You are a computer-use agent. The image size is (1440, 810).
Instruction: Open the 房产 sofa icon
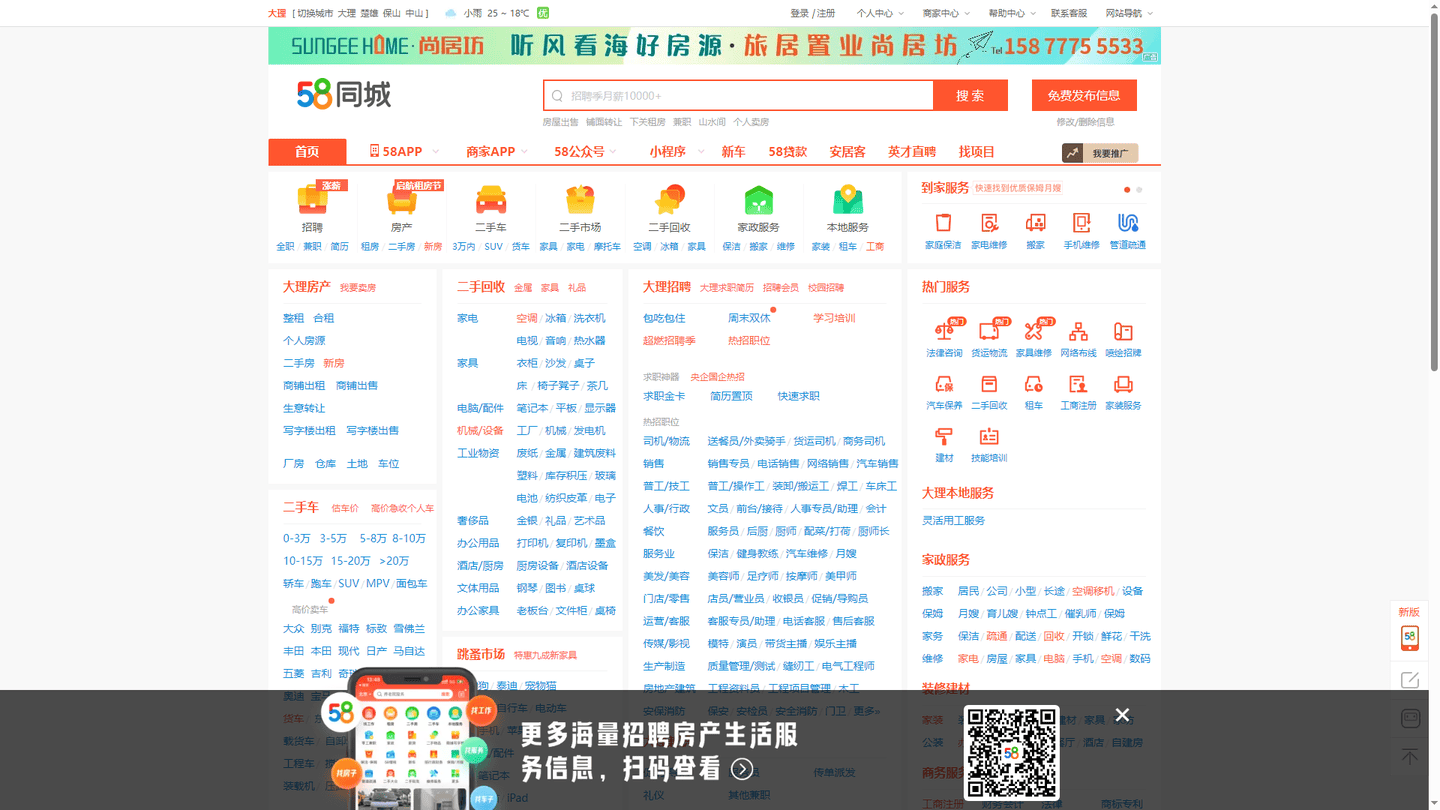[402, 200]
